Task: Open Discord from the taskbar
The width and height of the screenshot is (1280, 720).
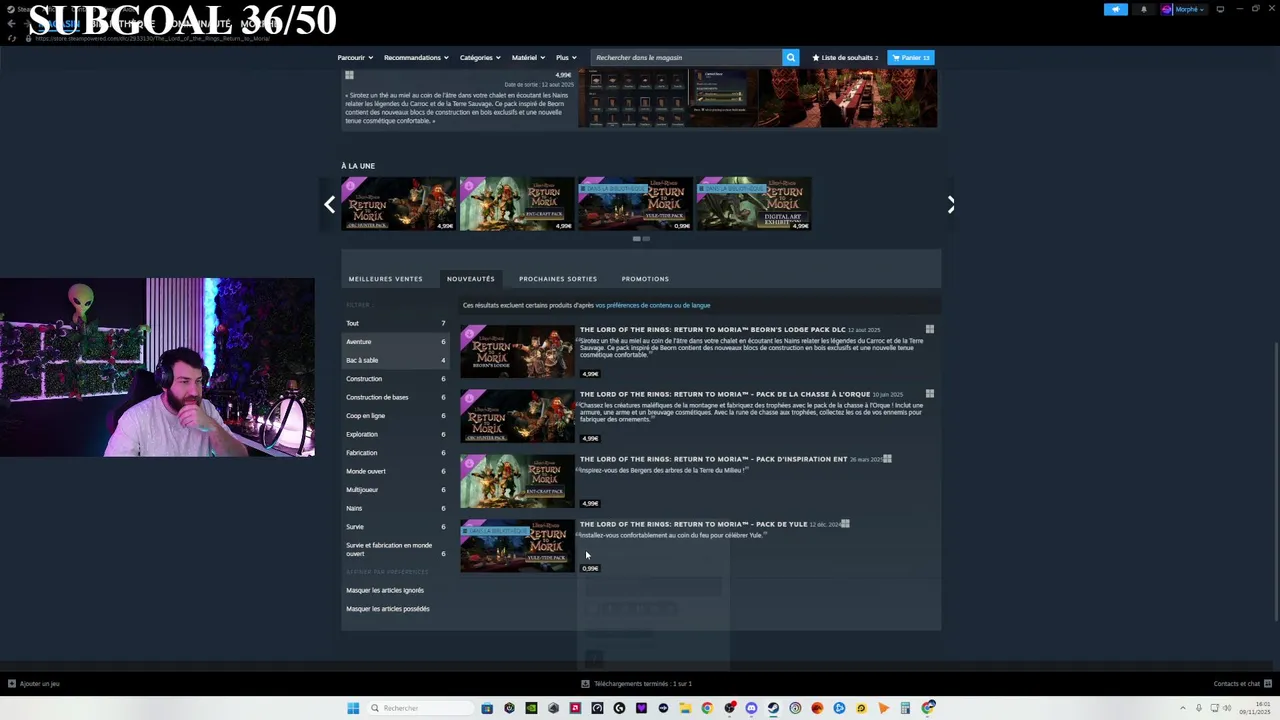Action: point(751,708)
